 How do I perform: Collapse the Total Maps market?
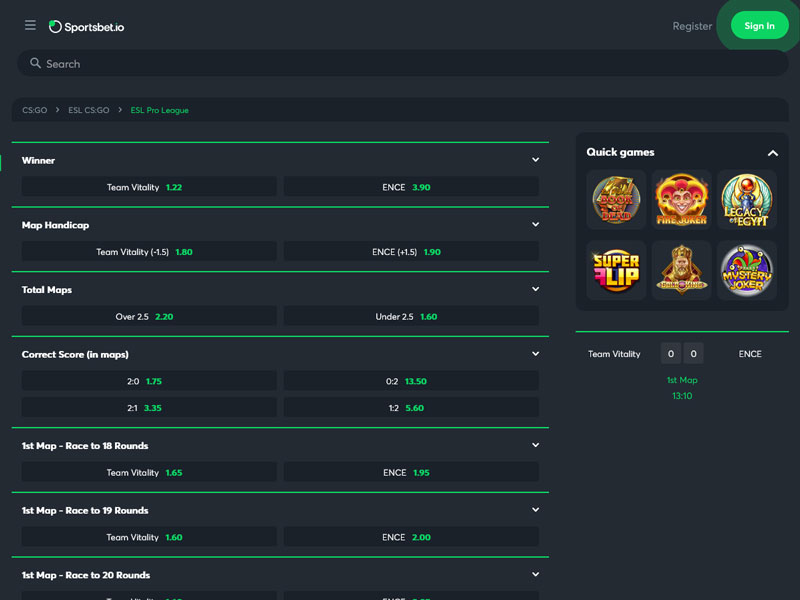[x=535, y=289]
